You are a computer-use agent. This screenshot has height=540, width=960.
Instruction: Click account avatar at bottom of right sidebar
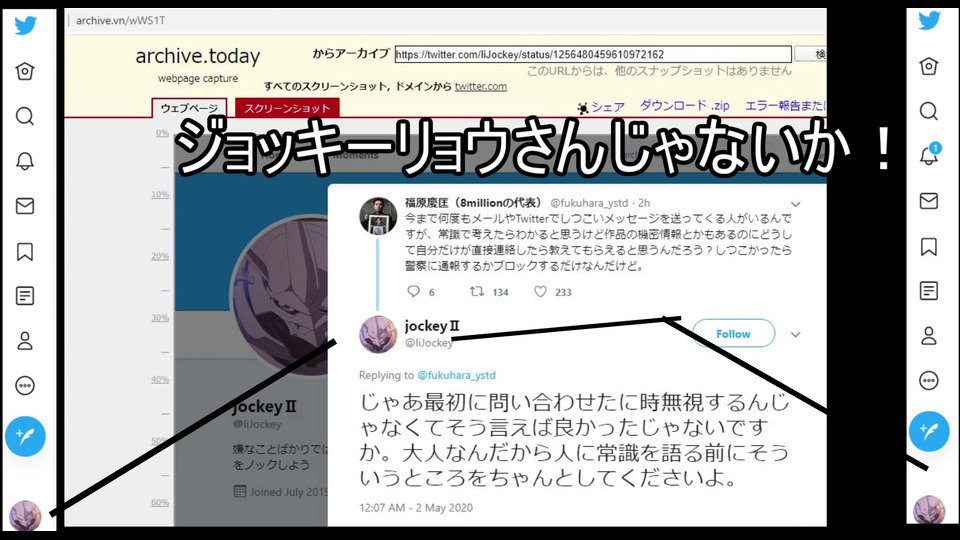click(x=929, y=509)
